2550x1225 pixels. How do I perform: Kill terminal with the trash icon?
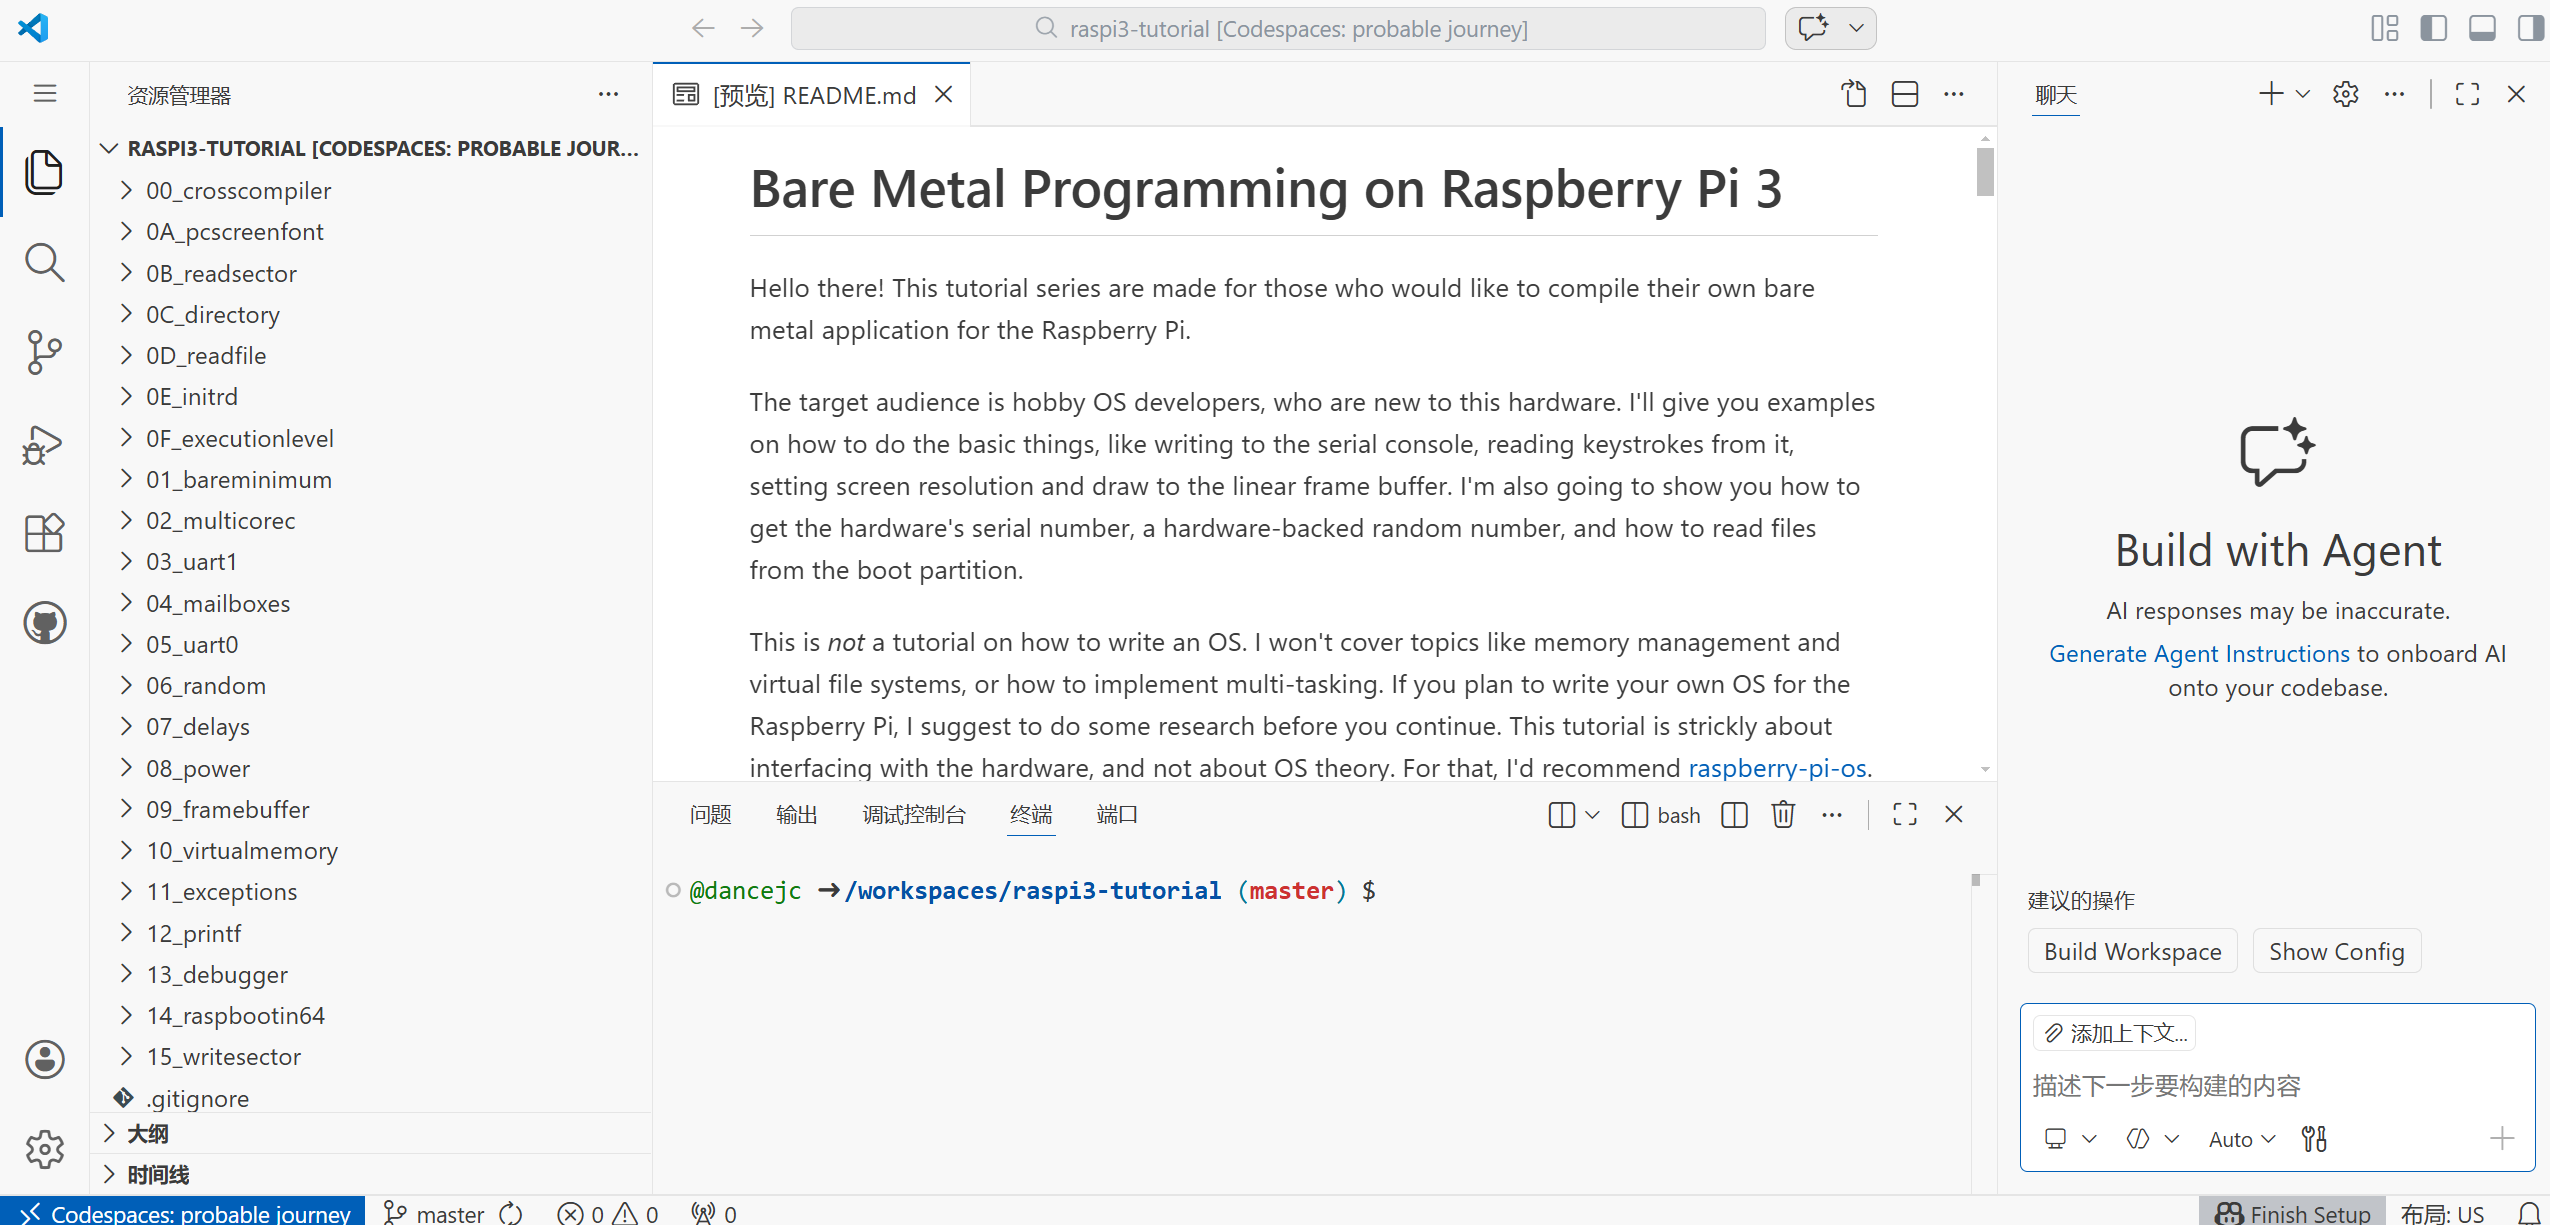click(1782, 815)
